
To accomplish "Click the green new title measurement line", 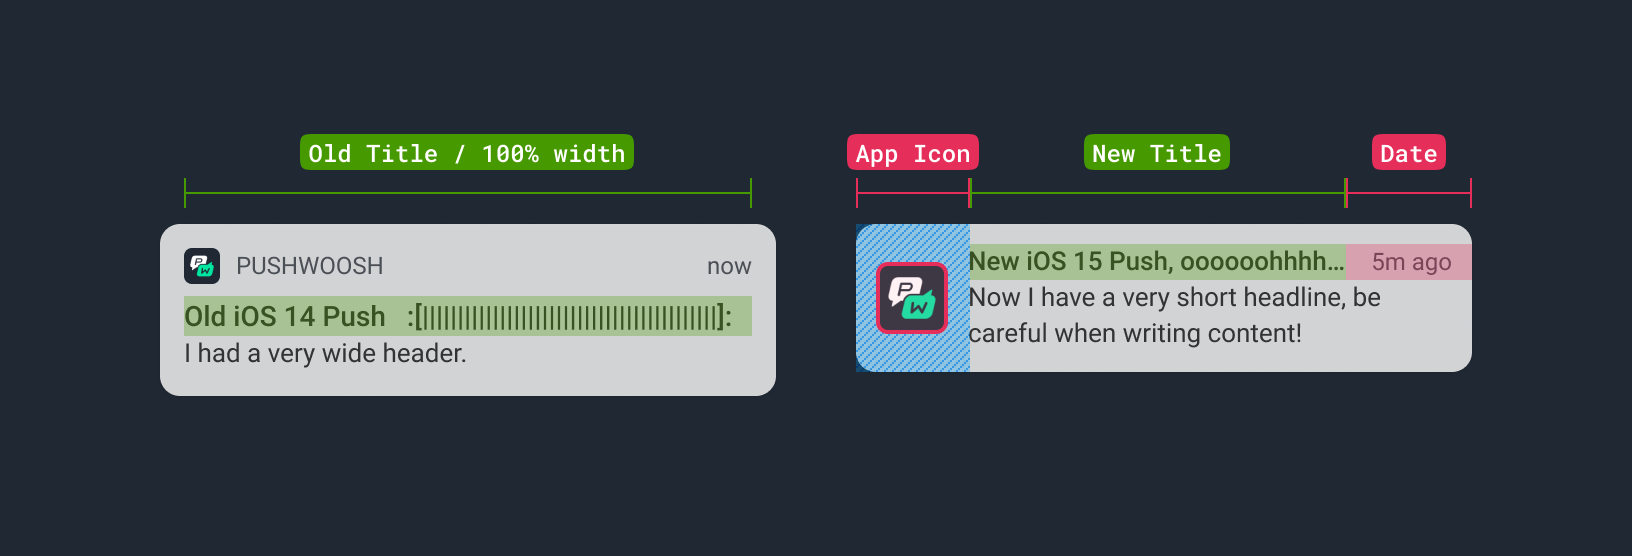I will pos(1158,193).
